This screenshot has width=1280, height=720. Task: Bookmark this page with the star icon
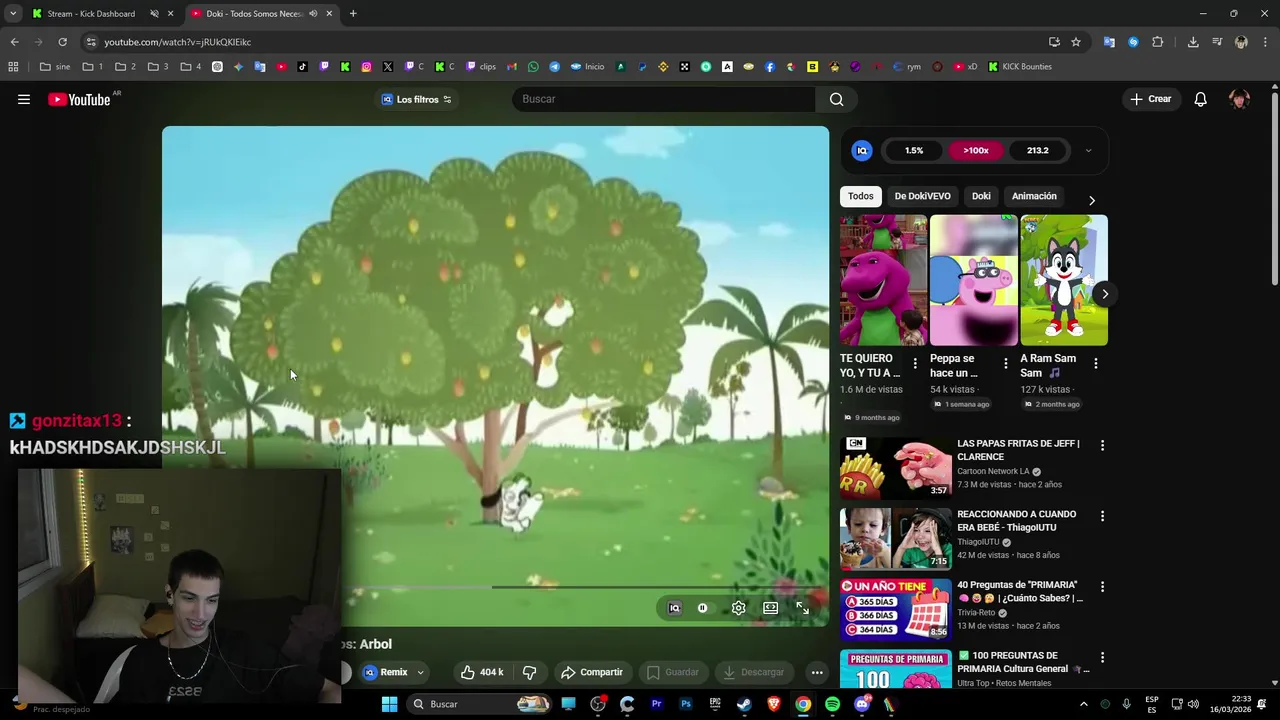[x=1076, y=42]
